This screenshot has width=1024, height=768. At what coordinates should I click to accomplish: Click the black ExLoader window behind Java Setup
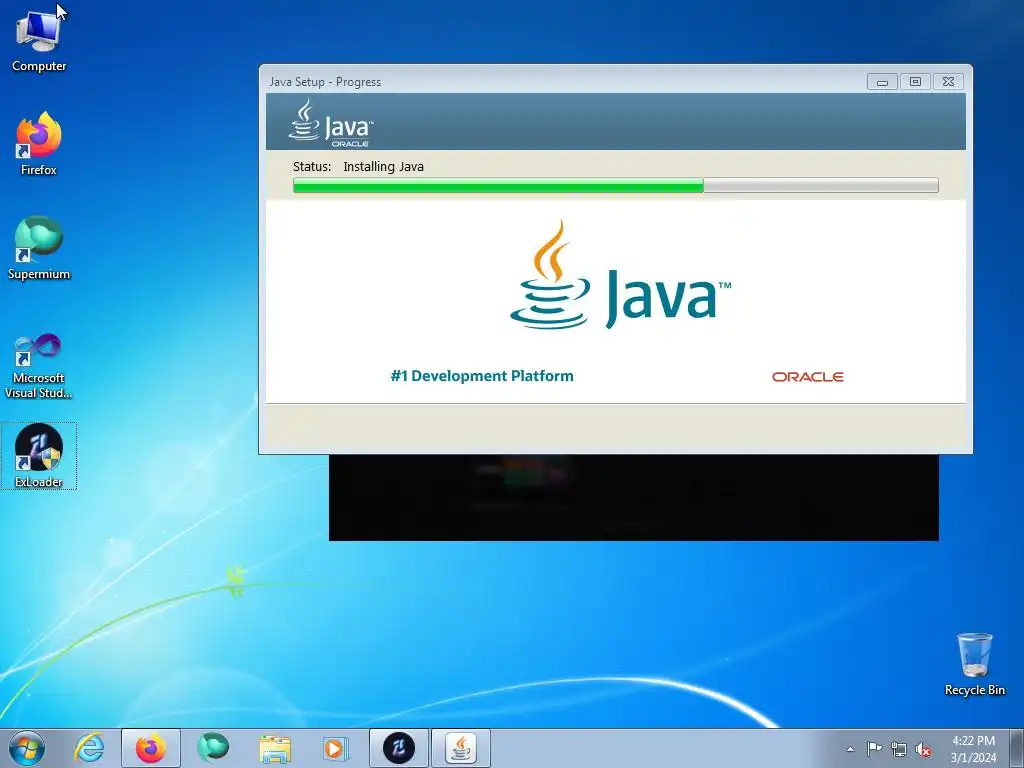coord(633,498)
